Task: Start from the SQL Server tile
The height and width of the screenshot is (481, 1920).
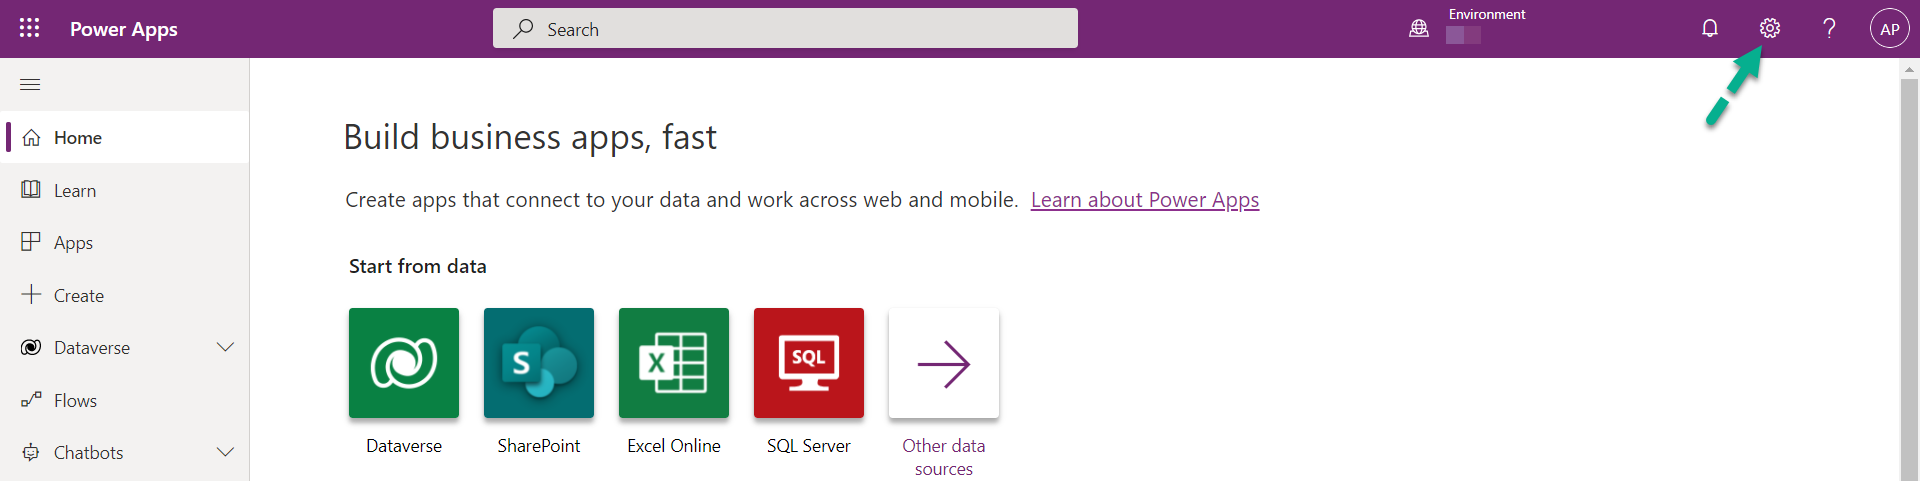Action: point(809,363)
